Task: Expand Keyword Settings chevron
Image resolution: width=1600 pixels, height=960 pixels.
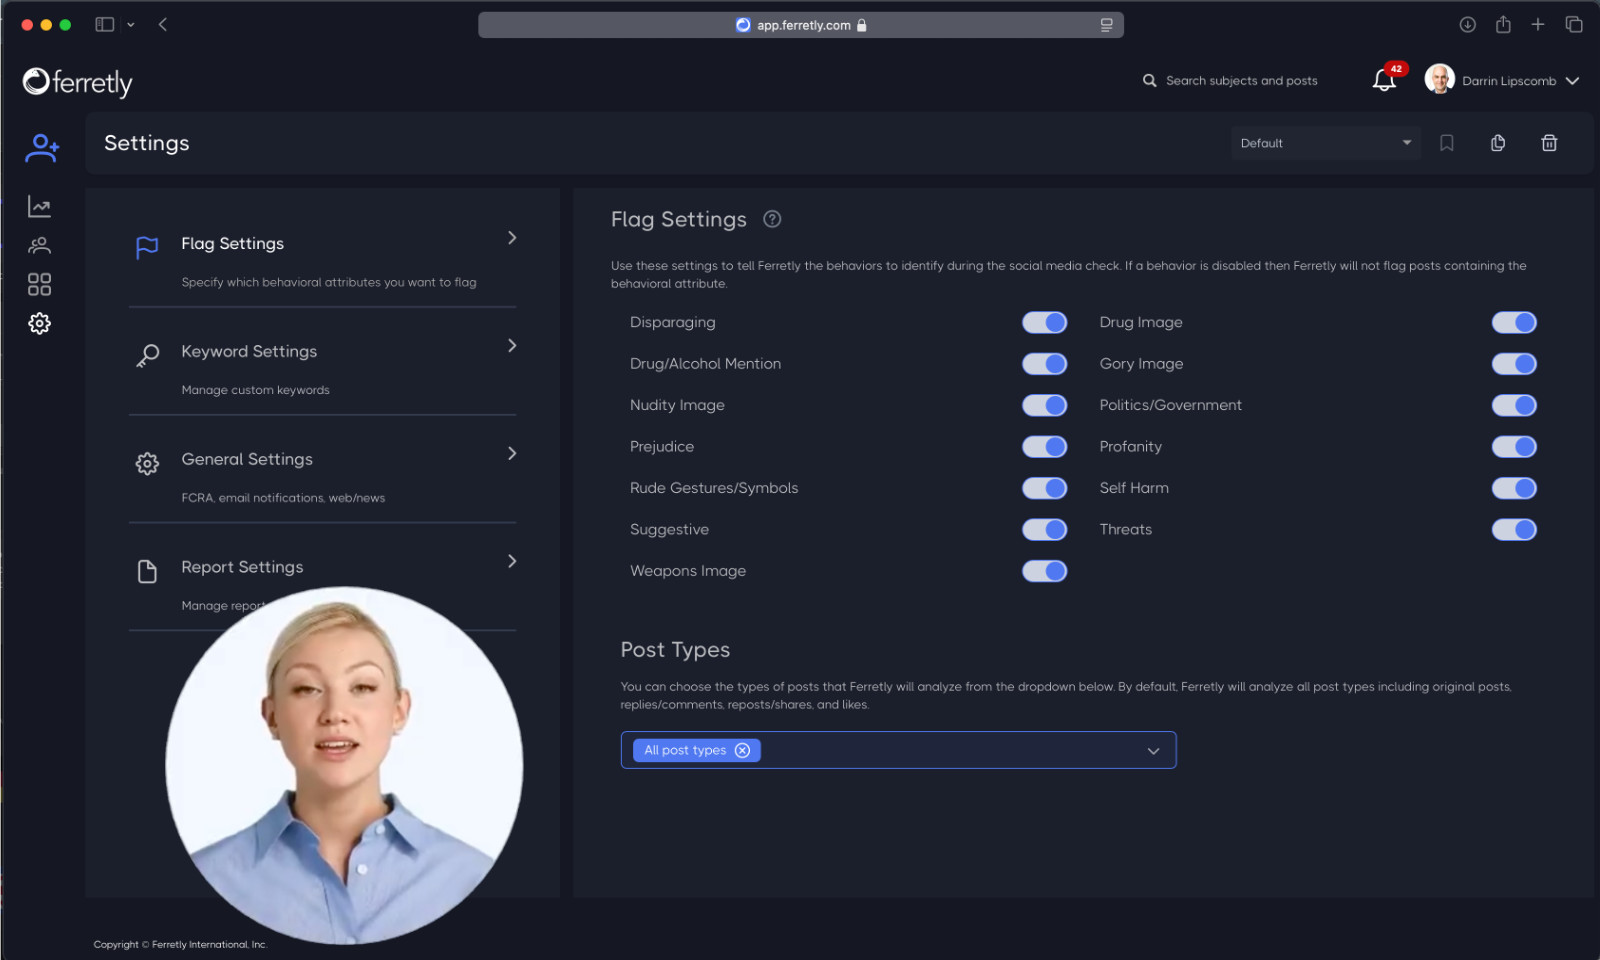Action: pyautogui.click(x=512, y=346)
